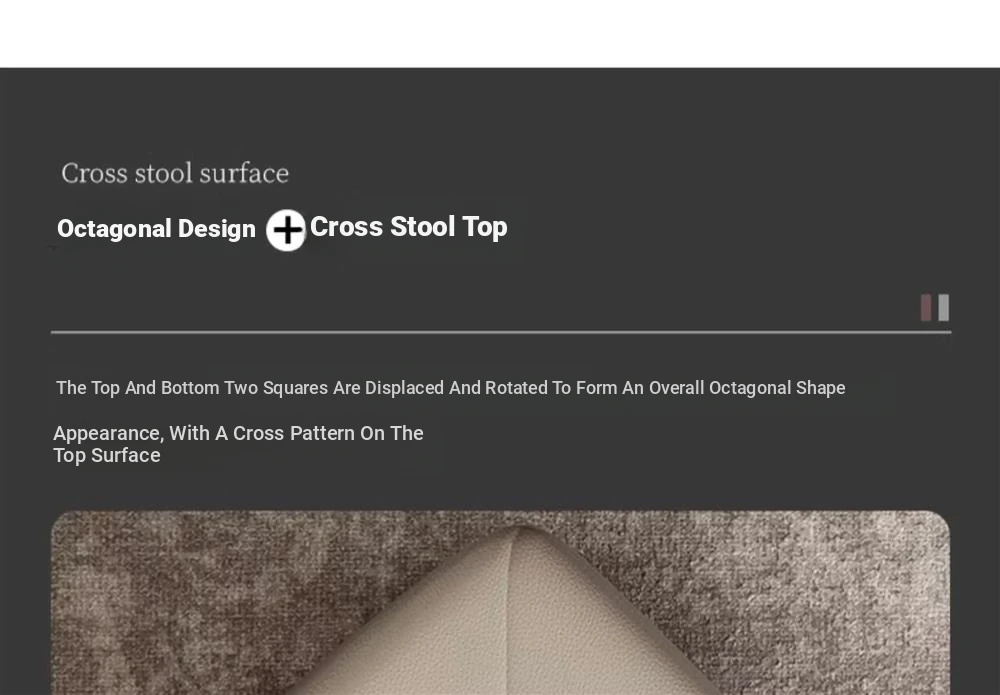Click the word "Design" beside the plus icon
This screenshot has height=695, width=1000.
[x=217, y=229]
